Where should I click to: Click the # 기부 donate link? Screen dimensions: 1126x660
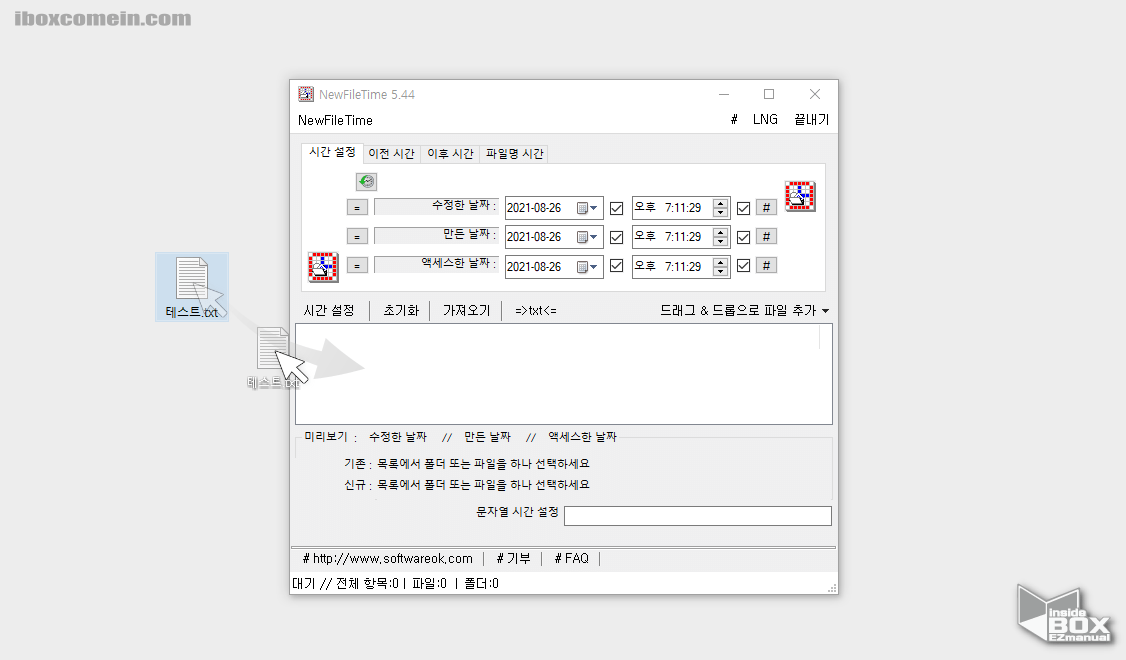[x=513, y=558]
